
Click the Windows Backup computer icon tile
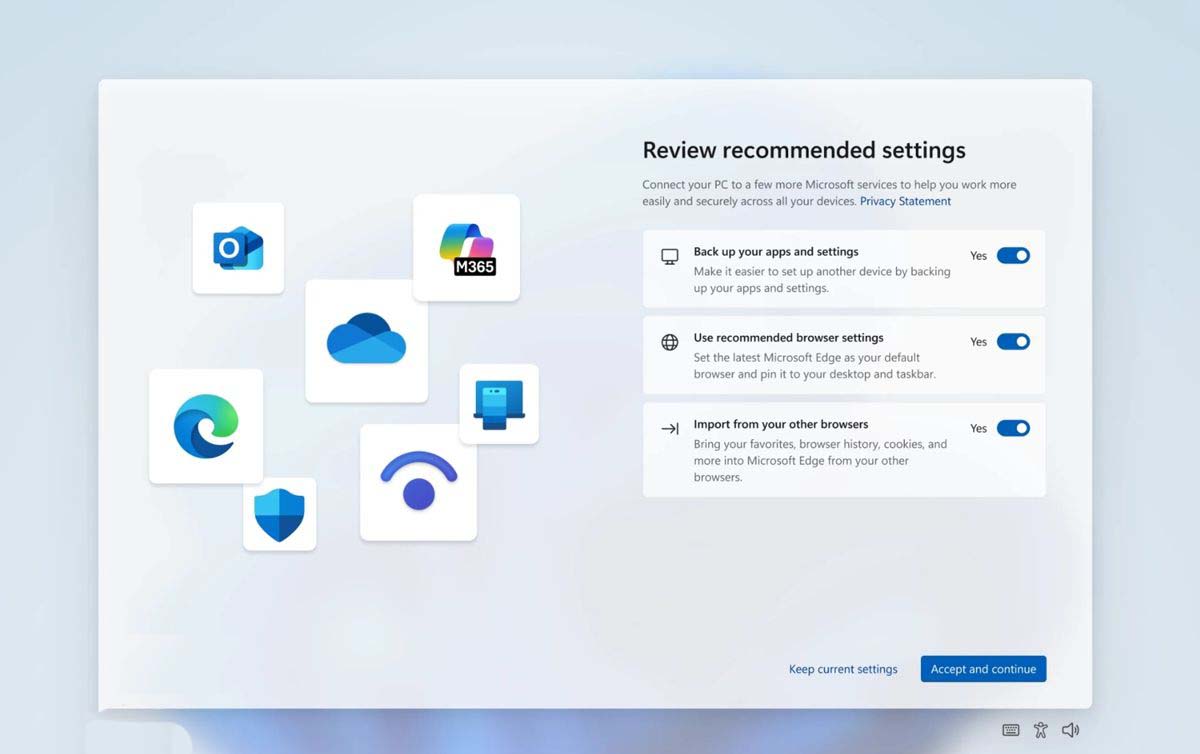coord(499,404)
